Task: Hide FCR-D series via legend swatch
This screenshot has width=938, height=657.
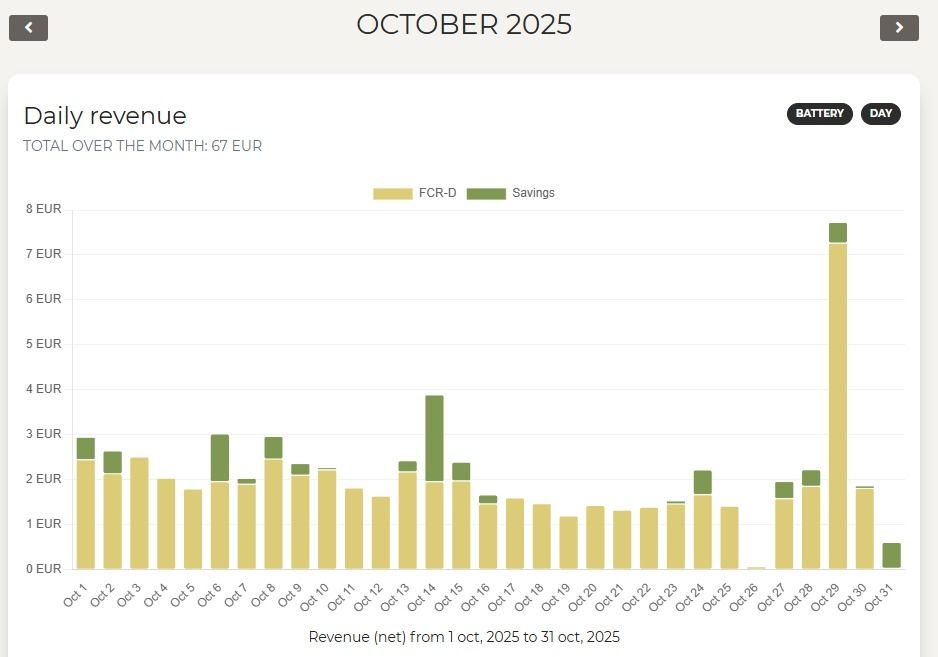Action: (x=392, y=193)
